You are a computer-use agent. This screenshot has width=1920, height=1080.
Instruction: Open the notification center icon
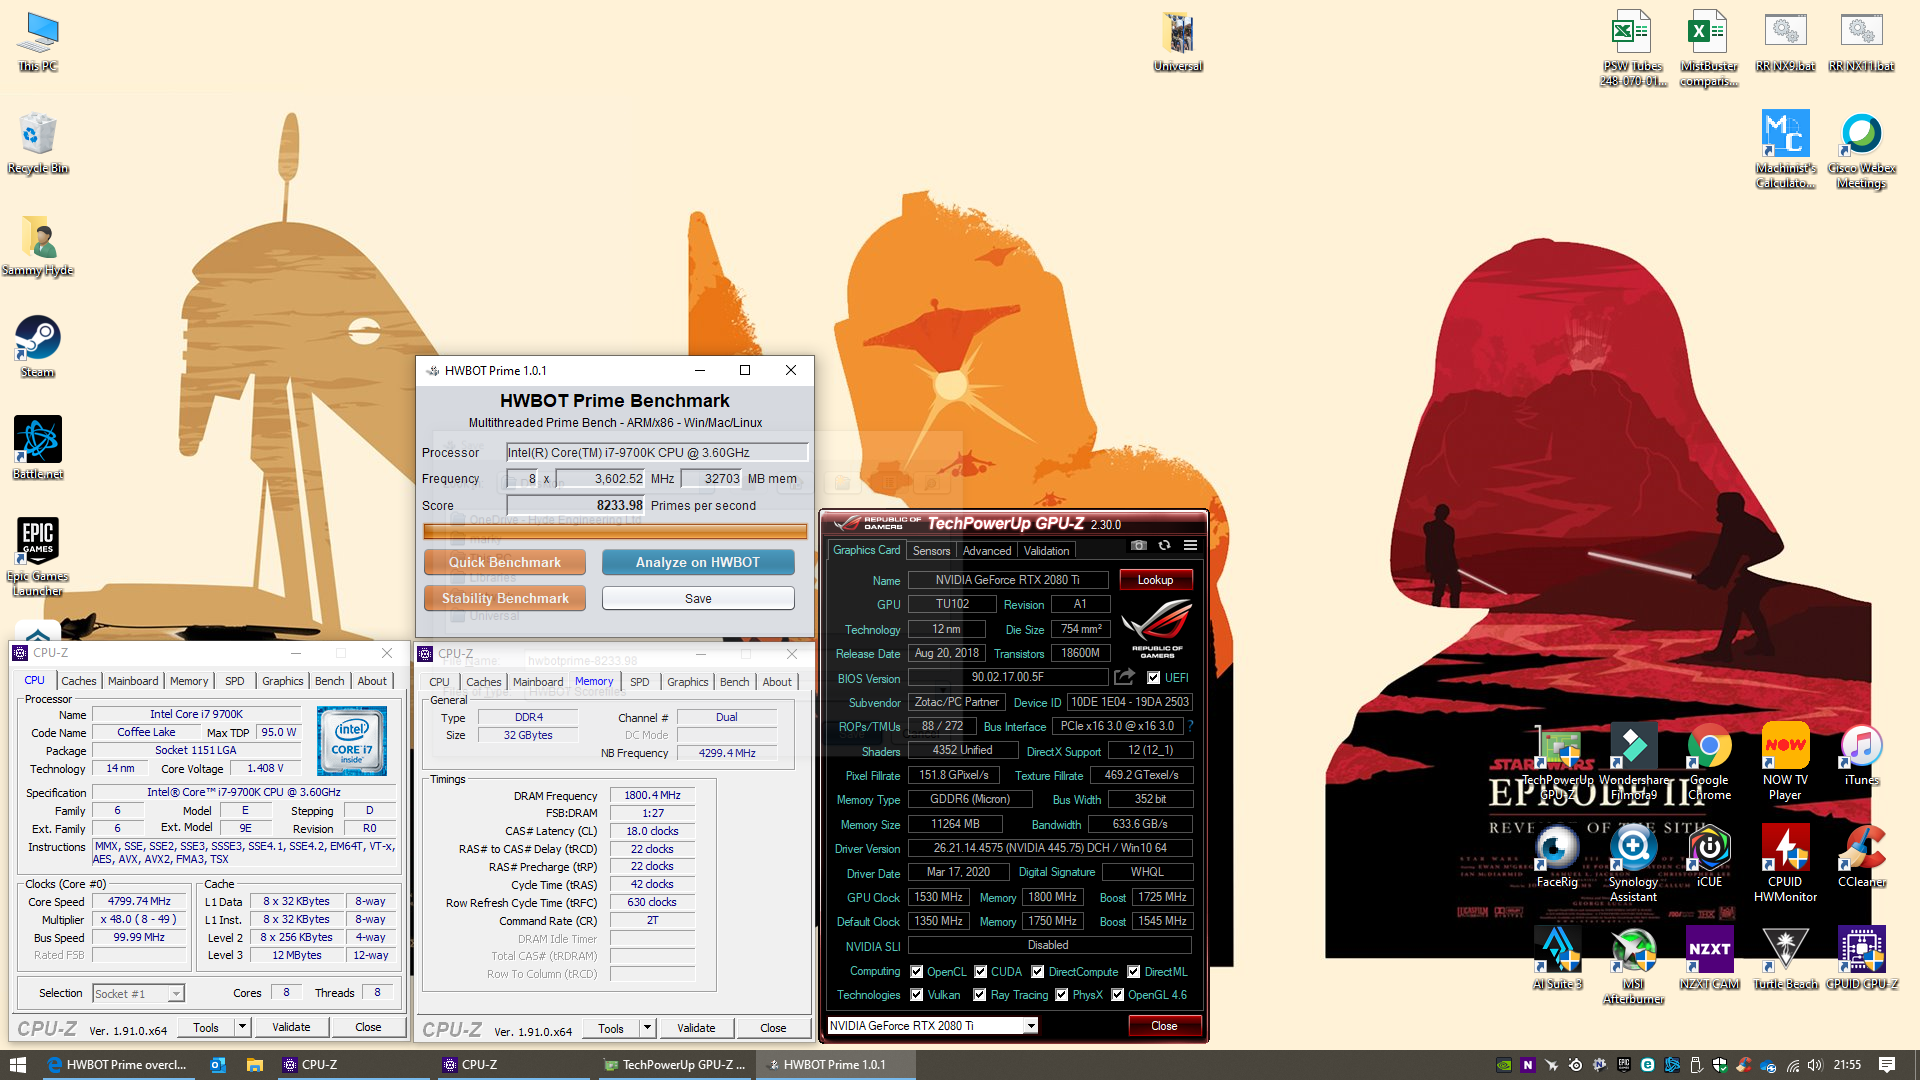click(x=1886, y=1065)
